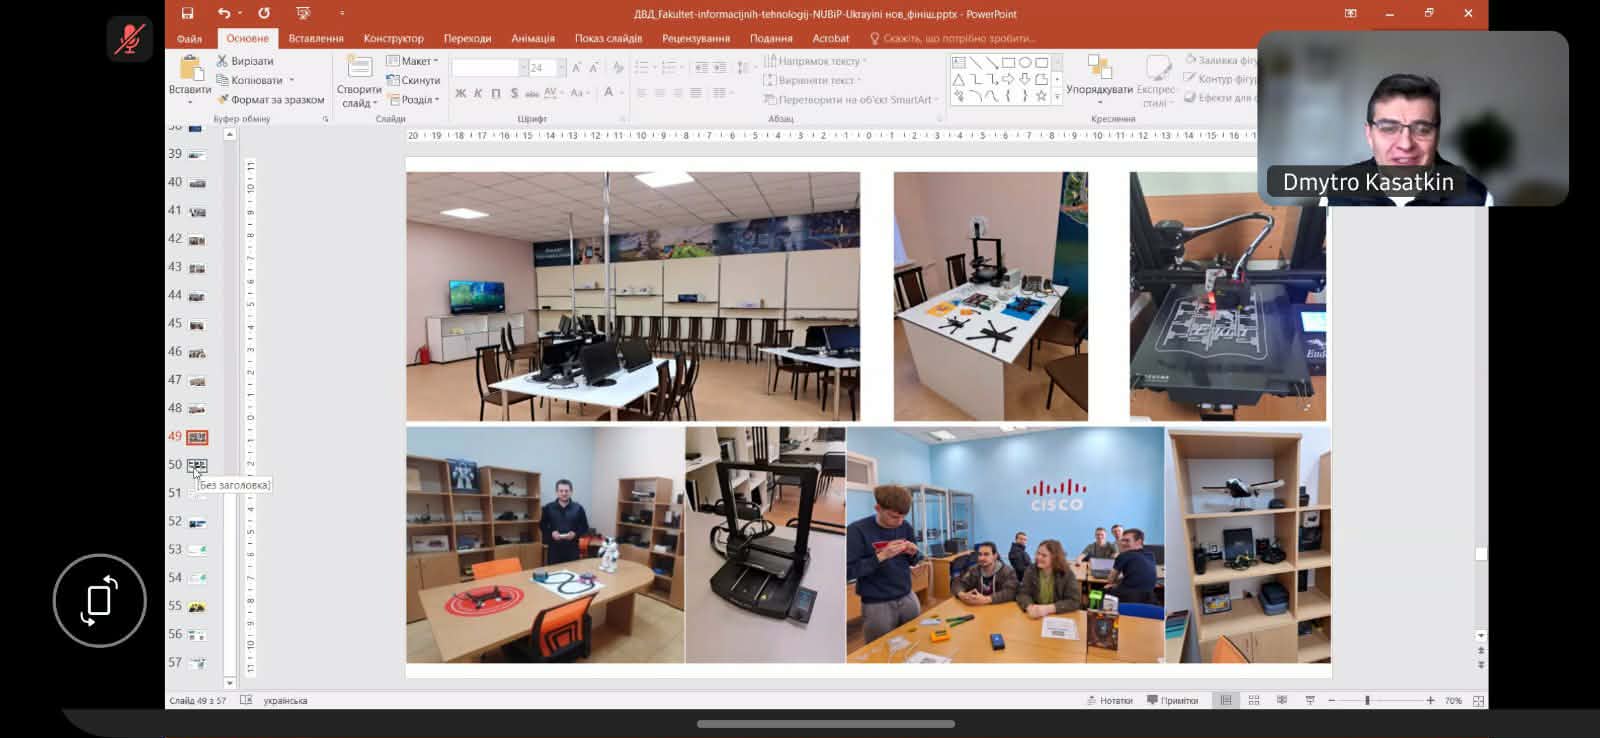Click the Save icon in quick access toolbar
Viewport: 1600px width, 738px height.
pos(187,13)
